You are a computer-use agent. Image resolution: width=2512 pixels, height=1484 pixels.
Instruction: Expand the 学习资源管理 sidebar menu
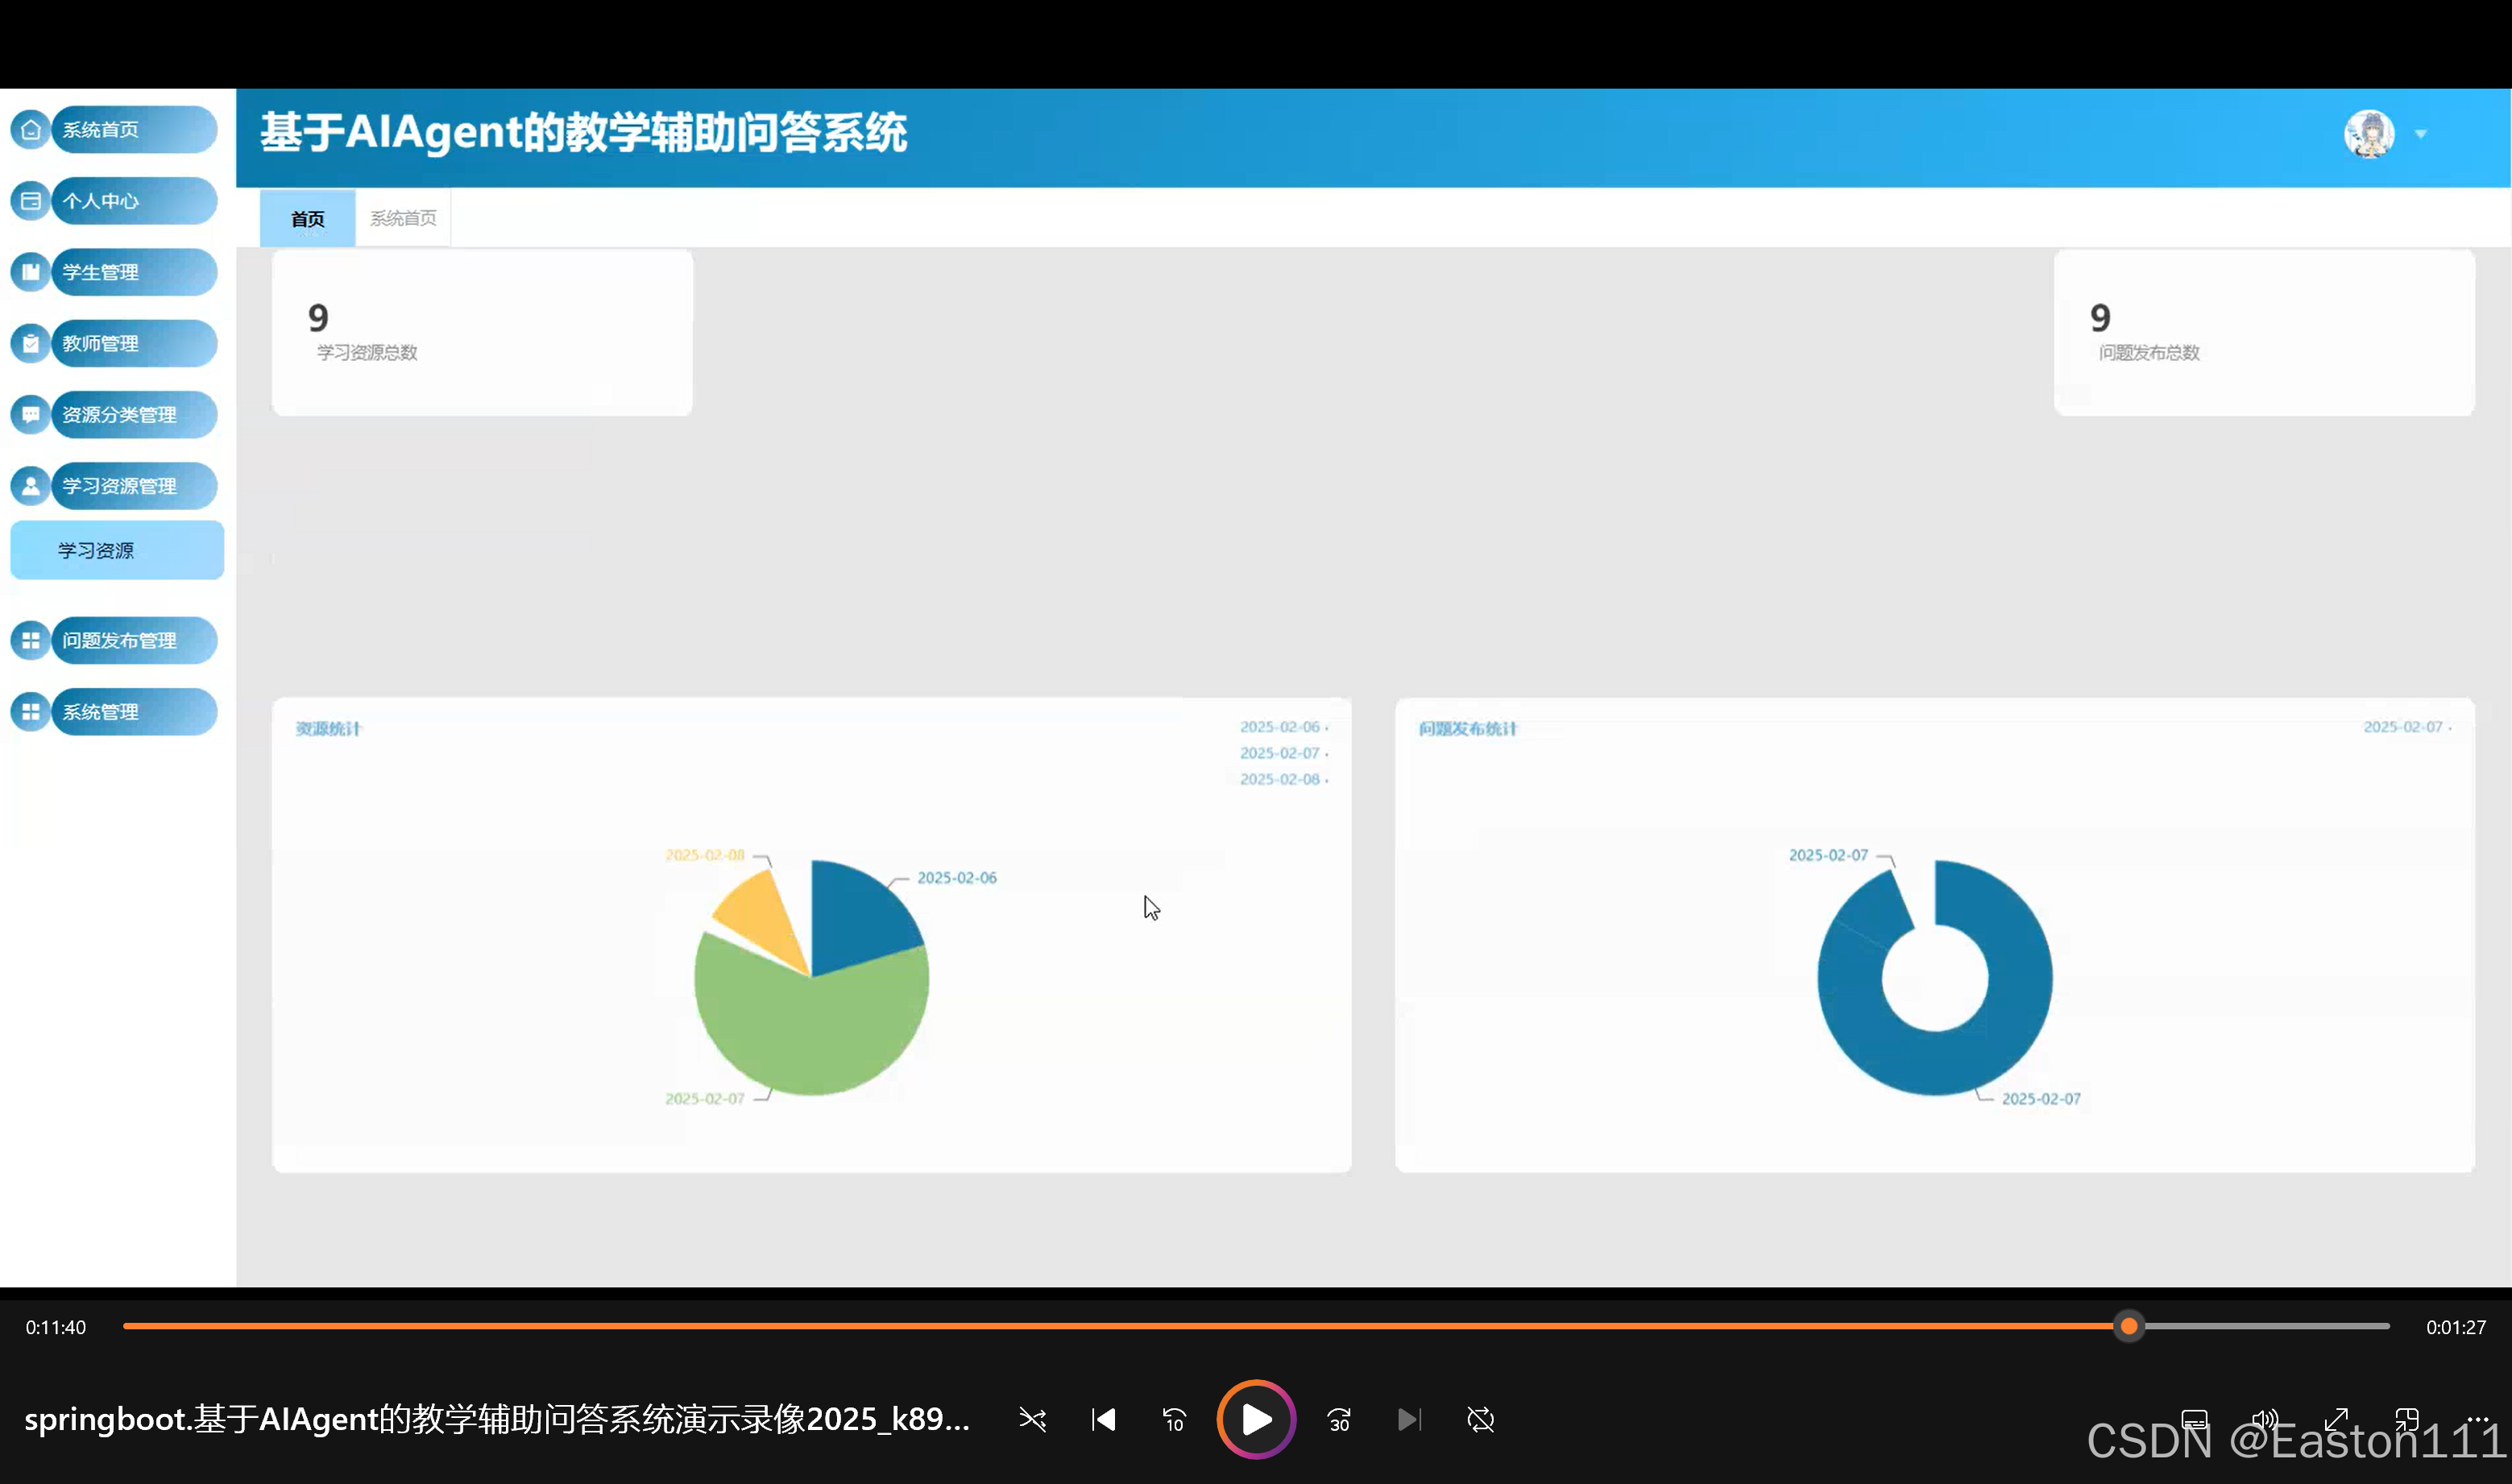pos(120,486)
